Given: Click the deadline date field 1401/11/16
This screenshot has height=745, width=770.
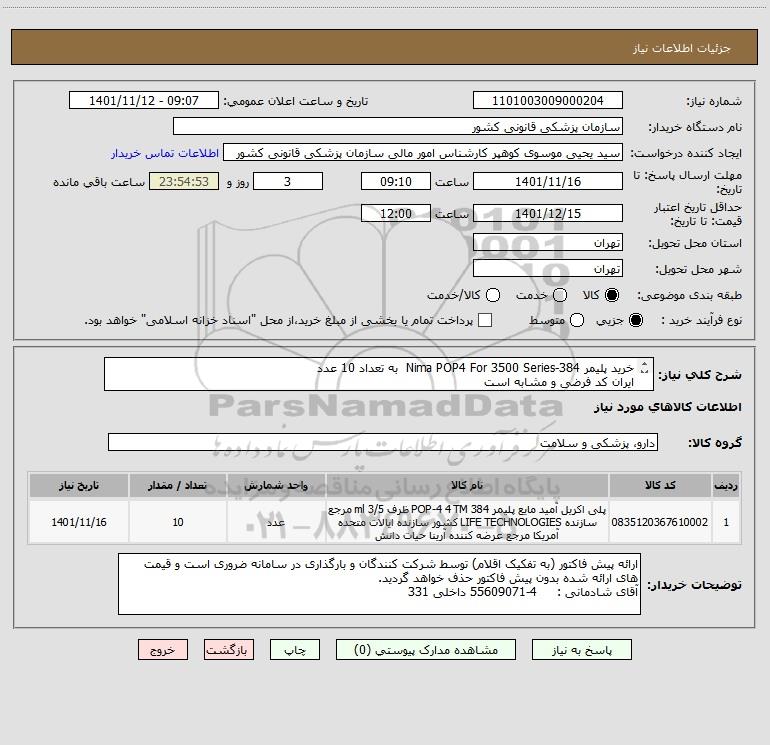Looking at the screenshot, I should (x=548, y=182).
